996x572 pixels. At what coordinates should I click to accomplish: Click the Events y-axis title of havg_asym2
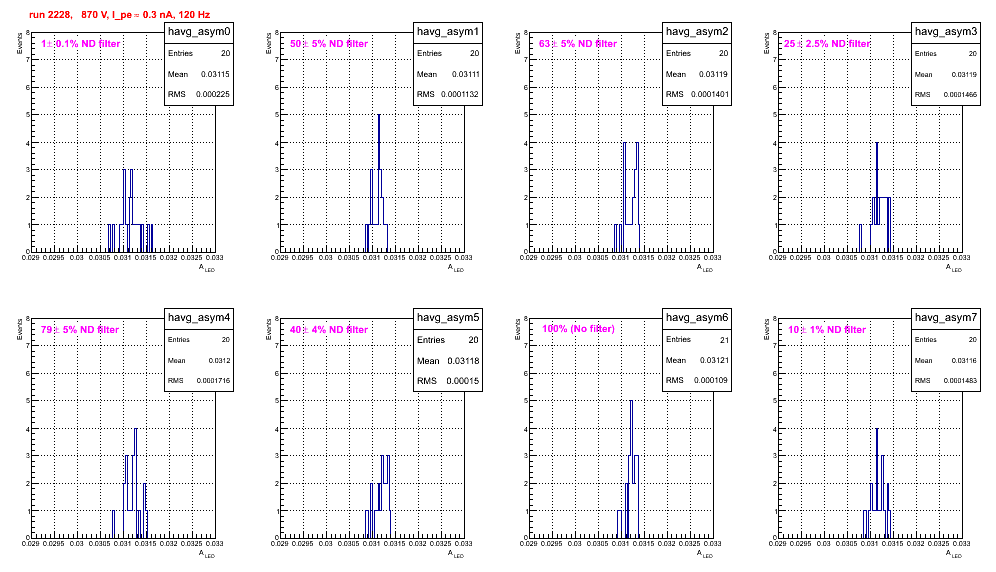(x=518, y=43)
